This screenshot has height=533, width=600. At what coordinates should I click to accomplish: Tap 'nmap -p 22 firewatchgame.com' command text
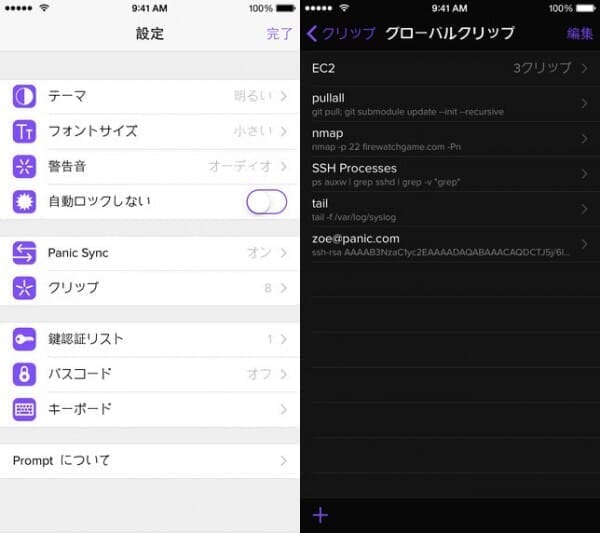tap(386, 147)
